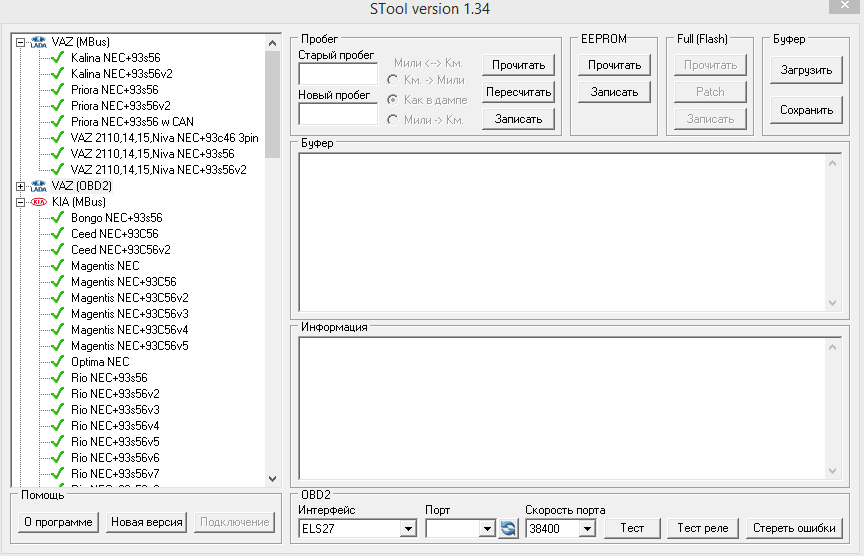This screenshot has height=556, width=864.
Task: Click the port refresh icon
Action: 508,528
